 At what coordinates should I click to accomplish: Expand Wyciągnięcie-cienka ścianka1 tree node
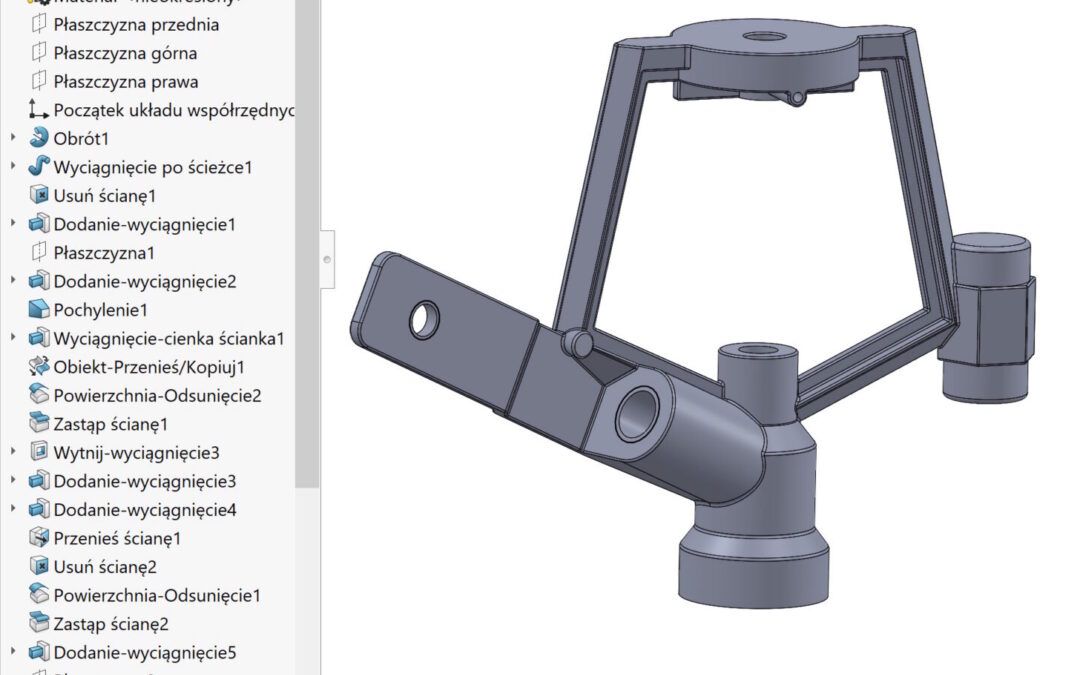coord(13,338)
